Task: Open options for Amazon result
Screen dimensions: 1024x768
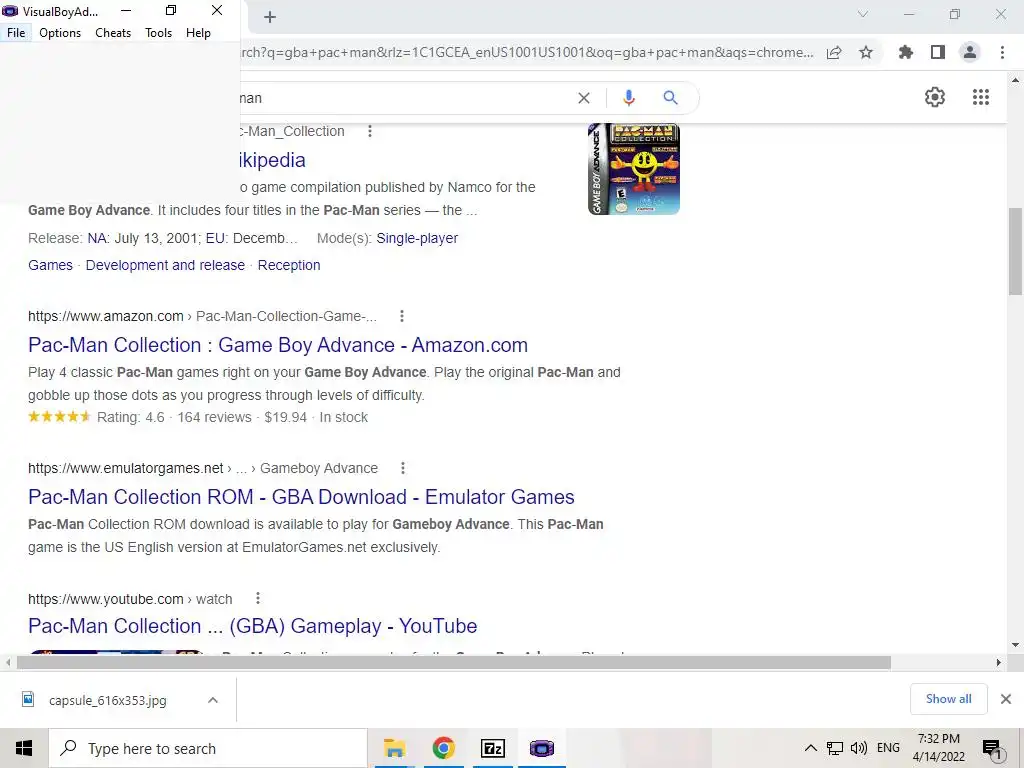Action: coord(402,316)
